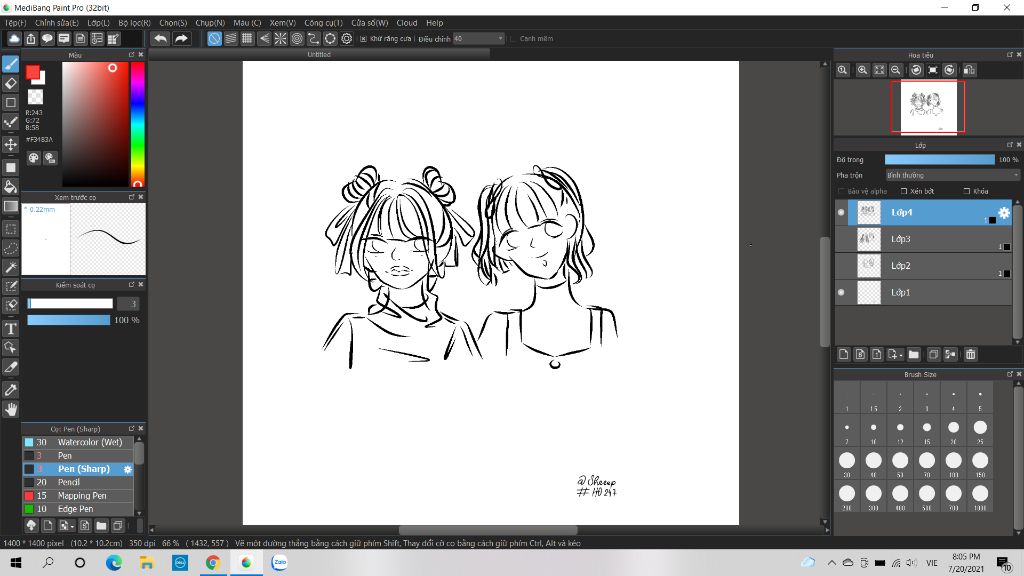Select Edge Pen brush

click(78, 509)
